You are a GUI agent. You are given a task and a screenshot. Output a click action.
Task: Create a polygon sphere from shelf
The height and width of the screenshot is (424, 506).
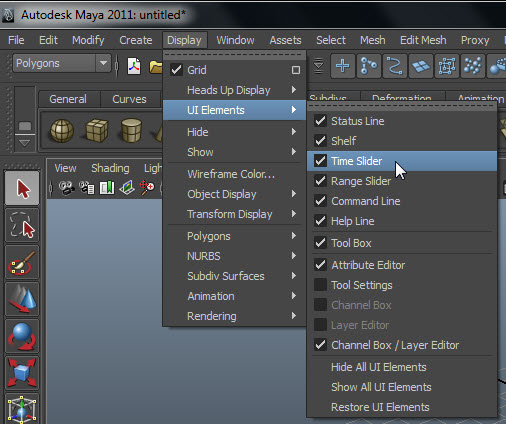[x=62, y=130]
